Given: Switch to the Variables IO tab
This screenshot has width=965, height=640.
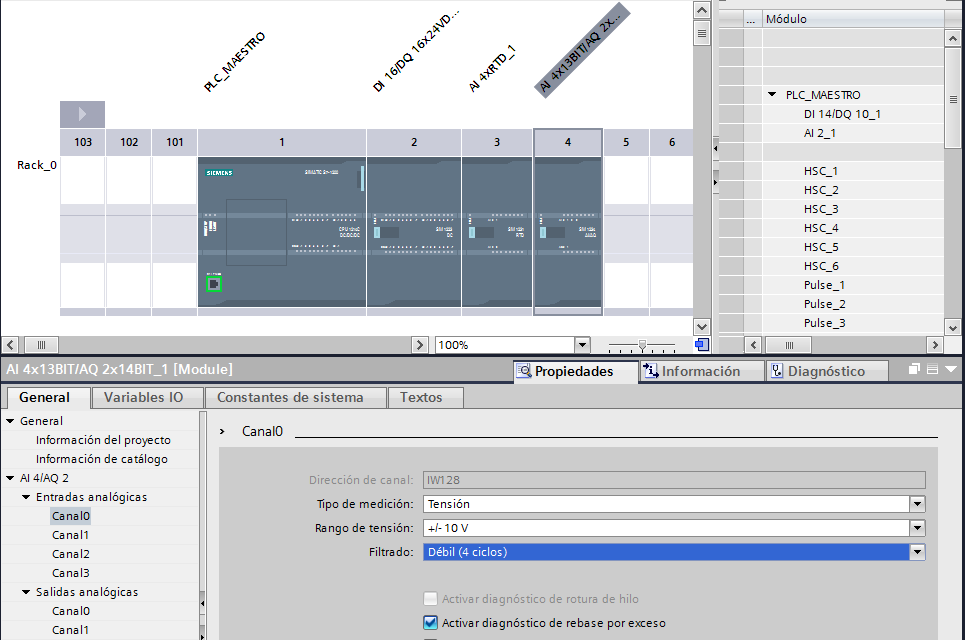Looking at the screenshot, I should (143, 397).
